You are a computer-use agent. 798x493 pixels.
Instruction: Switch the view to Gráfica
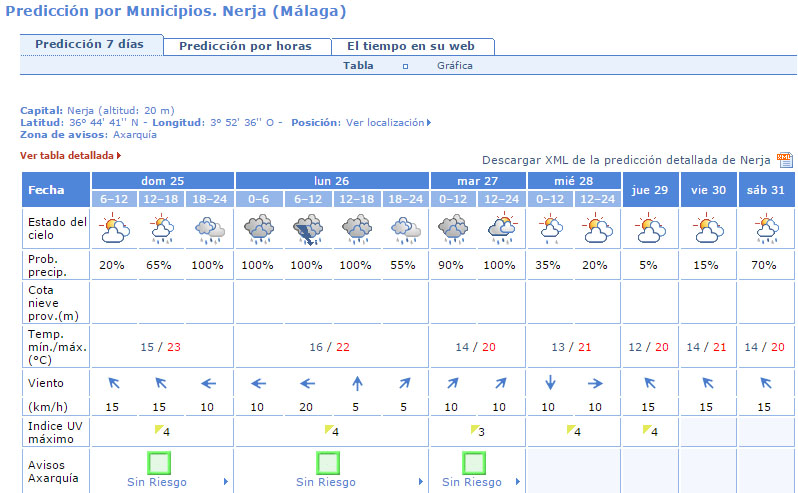[x=454, y=66]
